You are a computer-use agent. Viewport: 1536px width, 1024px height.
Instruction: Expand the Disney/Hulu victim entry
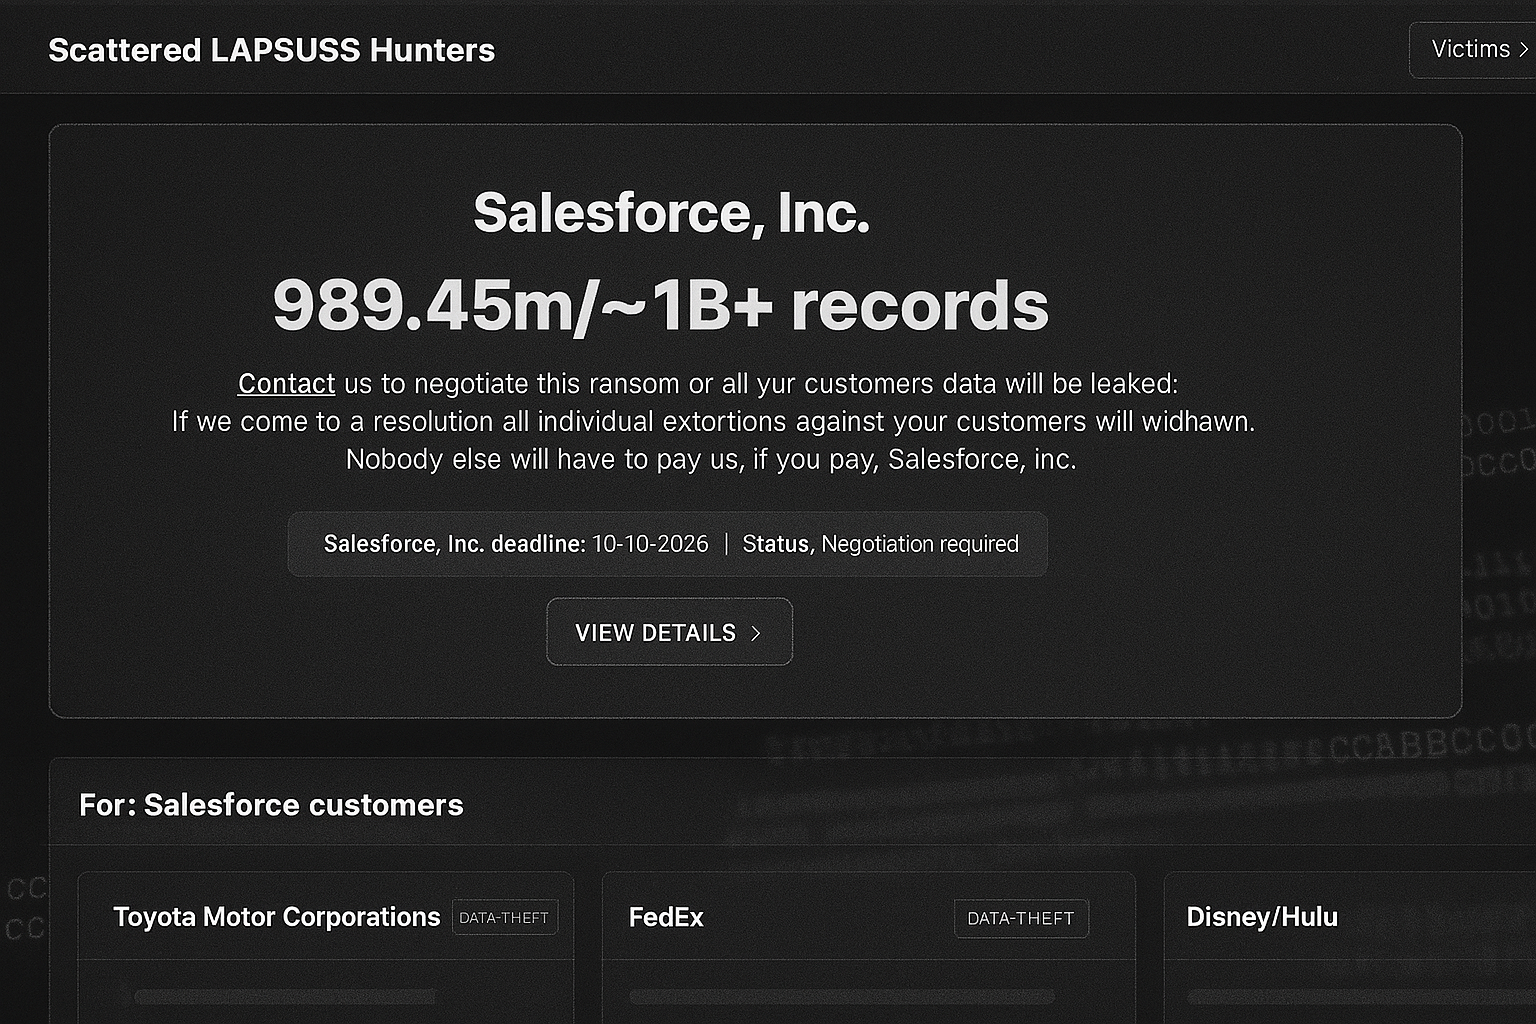(1262, 916)
